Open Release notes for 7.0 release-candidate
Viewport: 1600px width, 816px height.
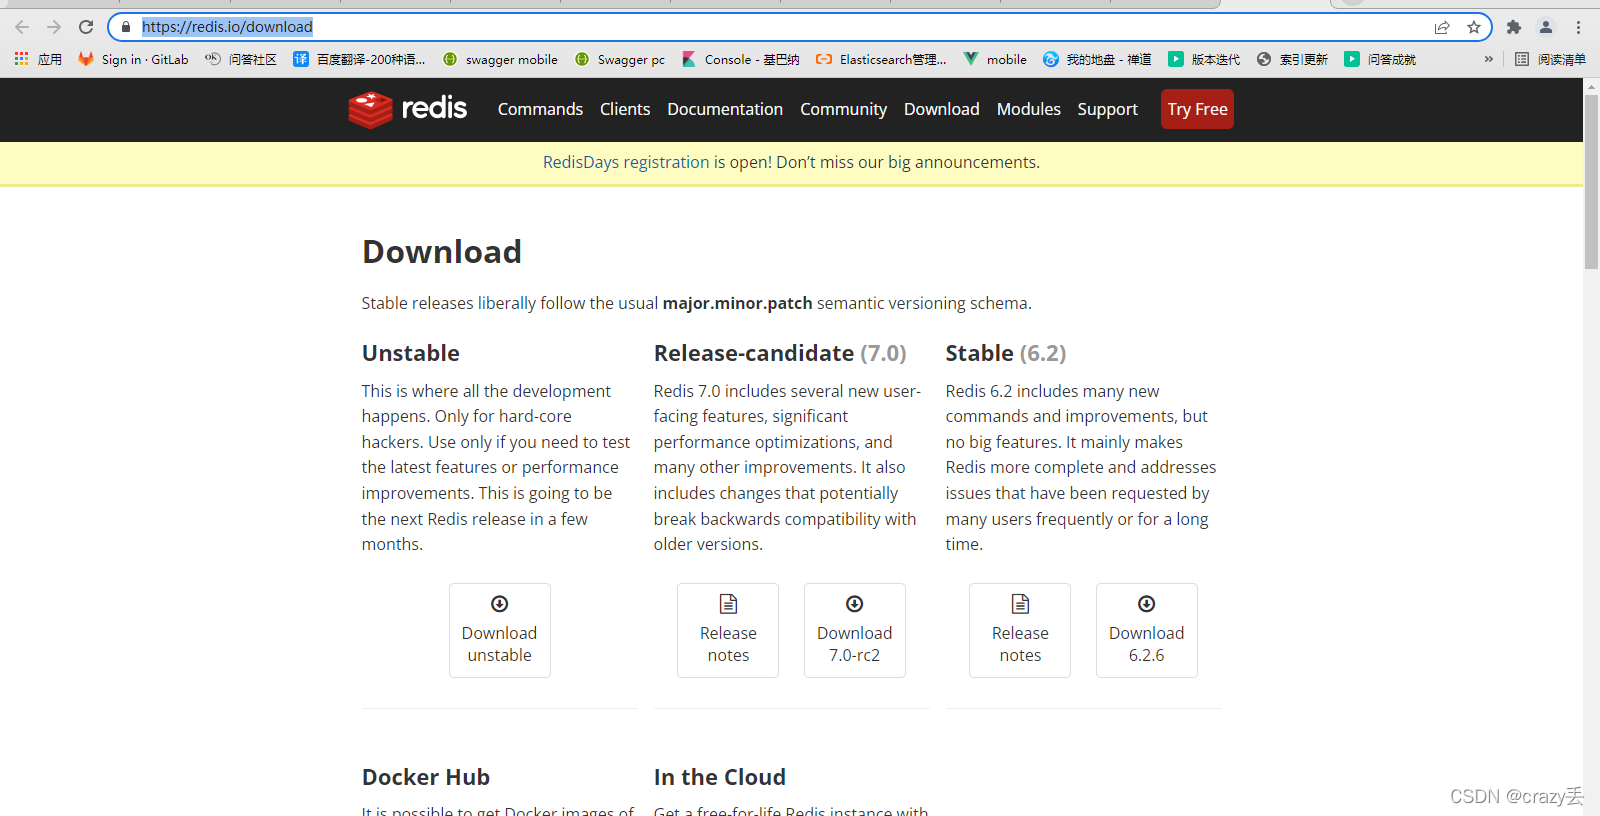[728, 630]
